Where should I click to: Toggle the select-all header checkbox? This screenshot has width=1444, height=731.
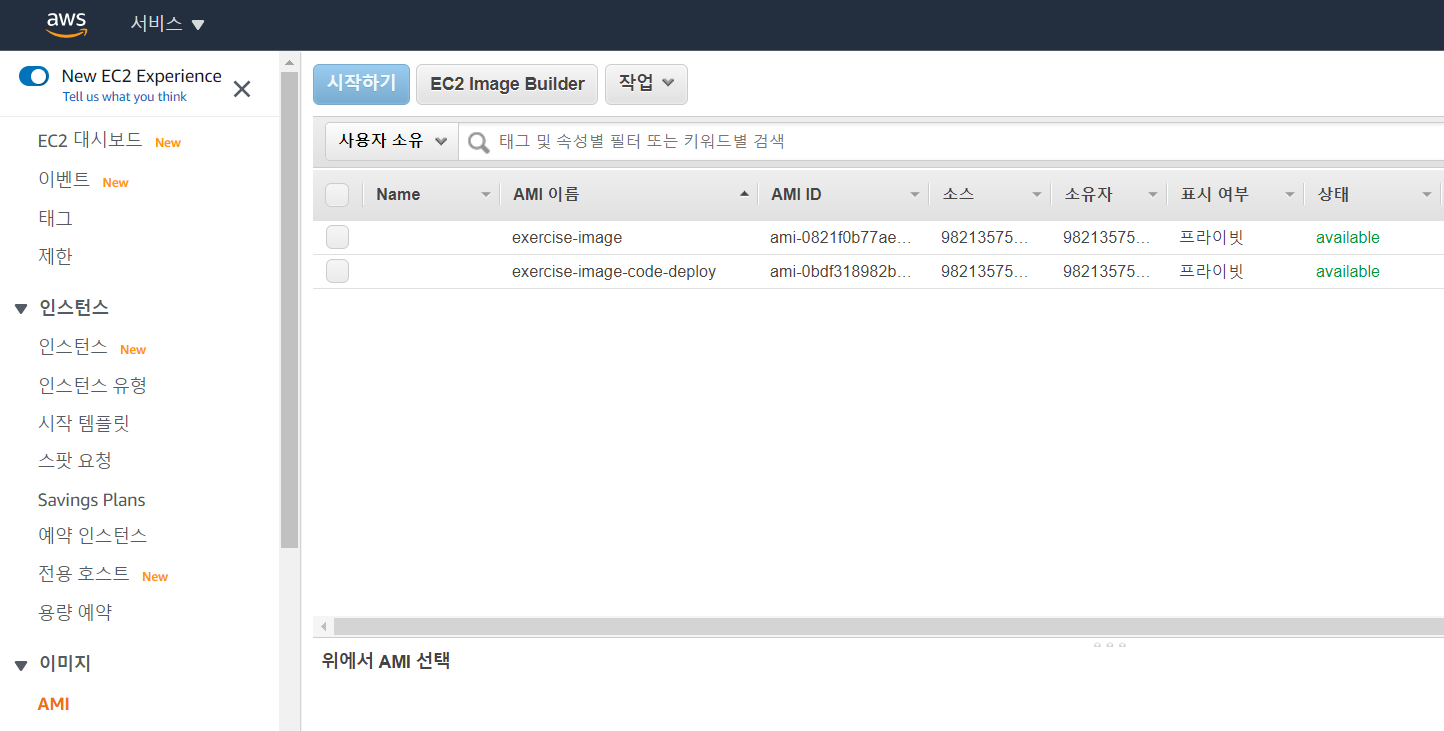337,195
